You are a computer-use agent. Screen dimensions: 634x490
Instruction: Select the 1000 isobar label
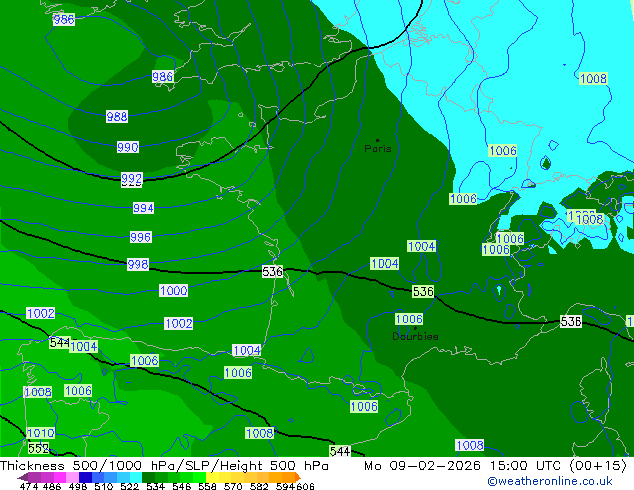pos(173,290)
